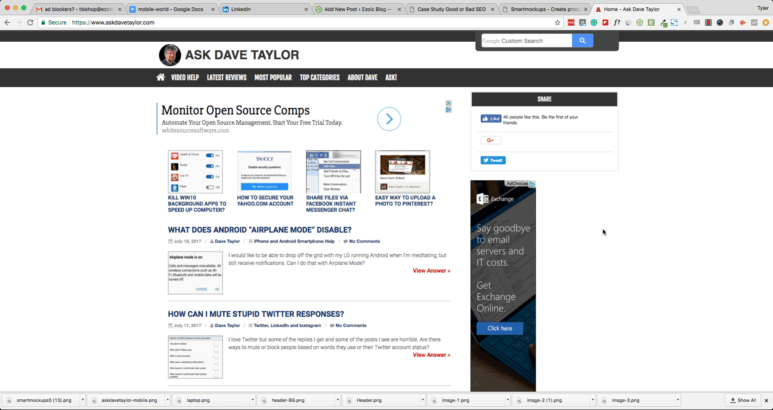773x410 pixels.
Task: Click Show All downloads button
Action: (742, 400)
